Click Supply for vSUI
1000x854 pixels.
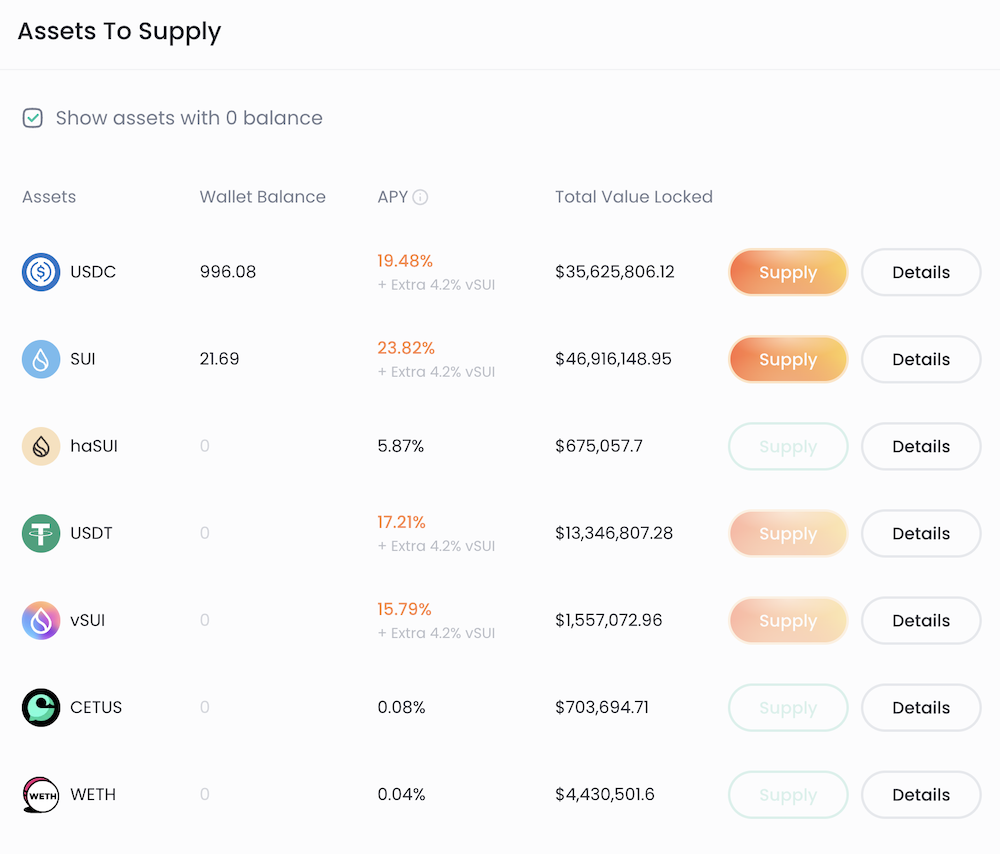pyautogui.click(x=788, y=620)
